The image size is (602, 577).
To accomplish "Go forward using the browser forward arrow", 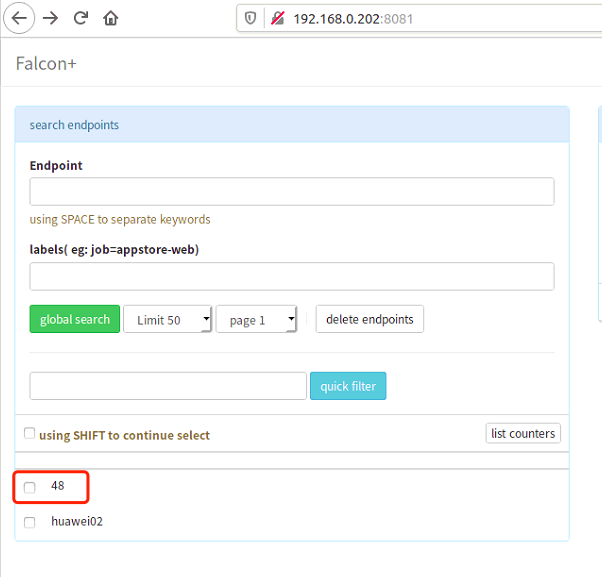I will pos(50,18).
